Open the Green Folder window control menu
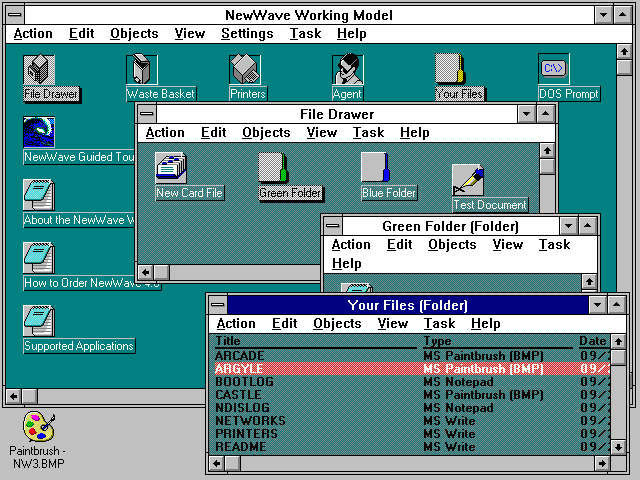Image resolution: width=640 pixels, height=480 pixels. 331,227
